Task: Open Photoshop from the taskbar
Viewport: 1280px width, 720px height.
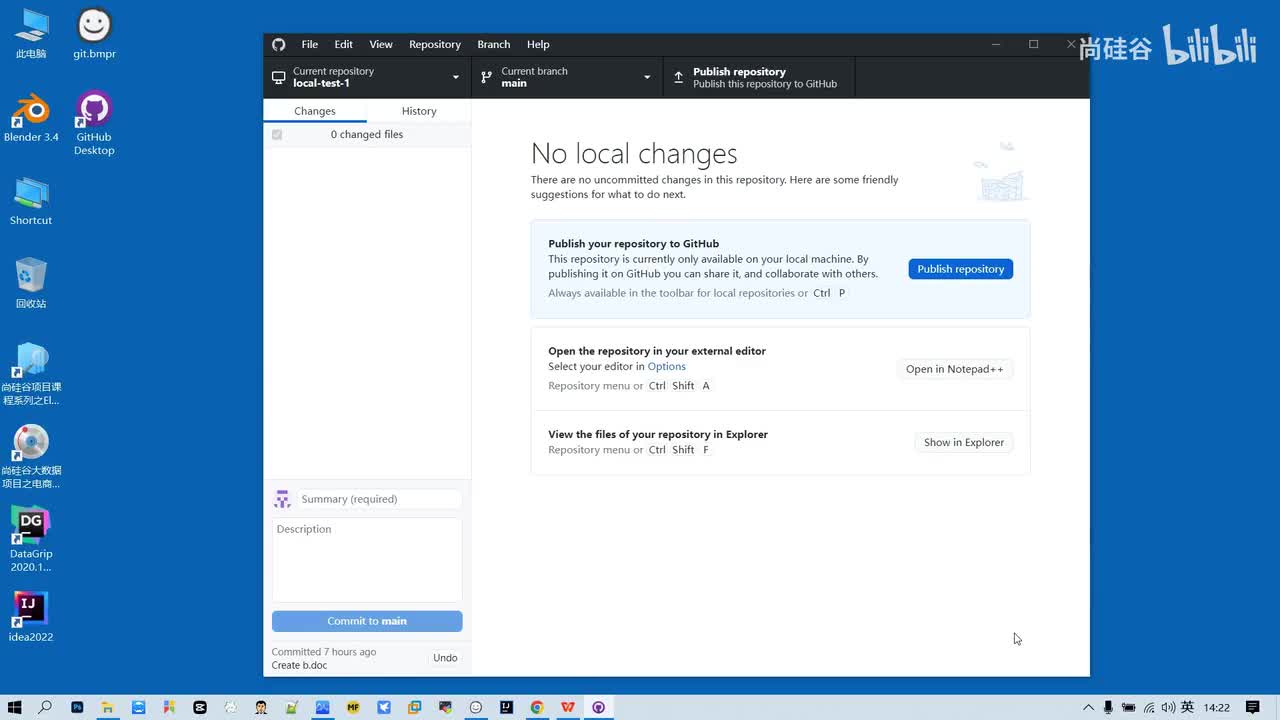Action: [x=77, y=707]
